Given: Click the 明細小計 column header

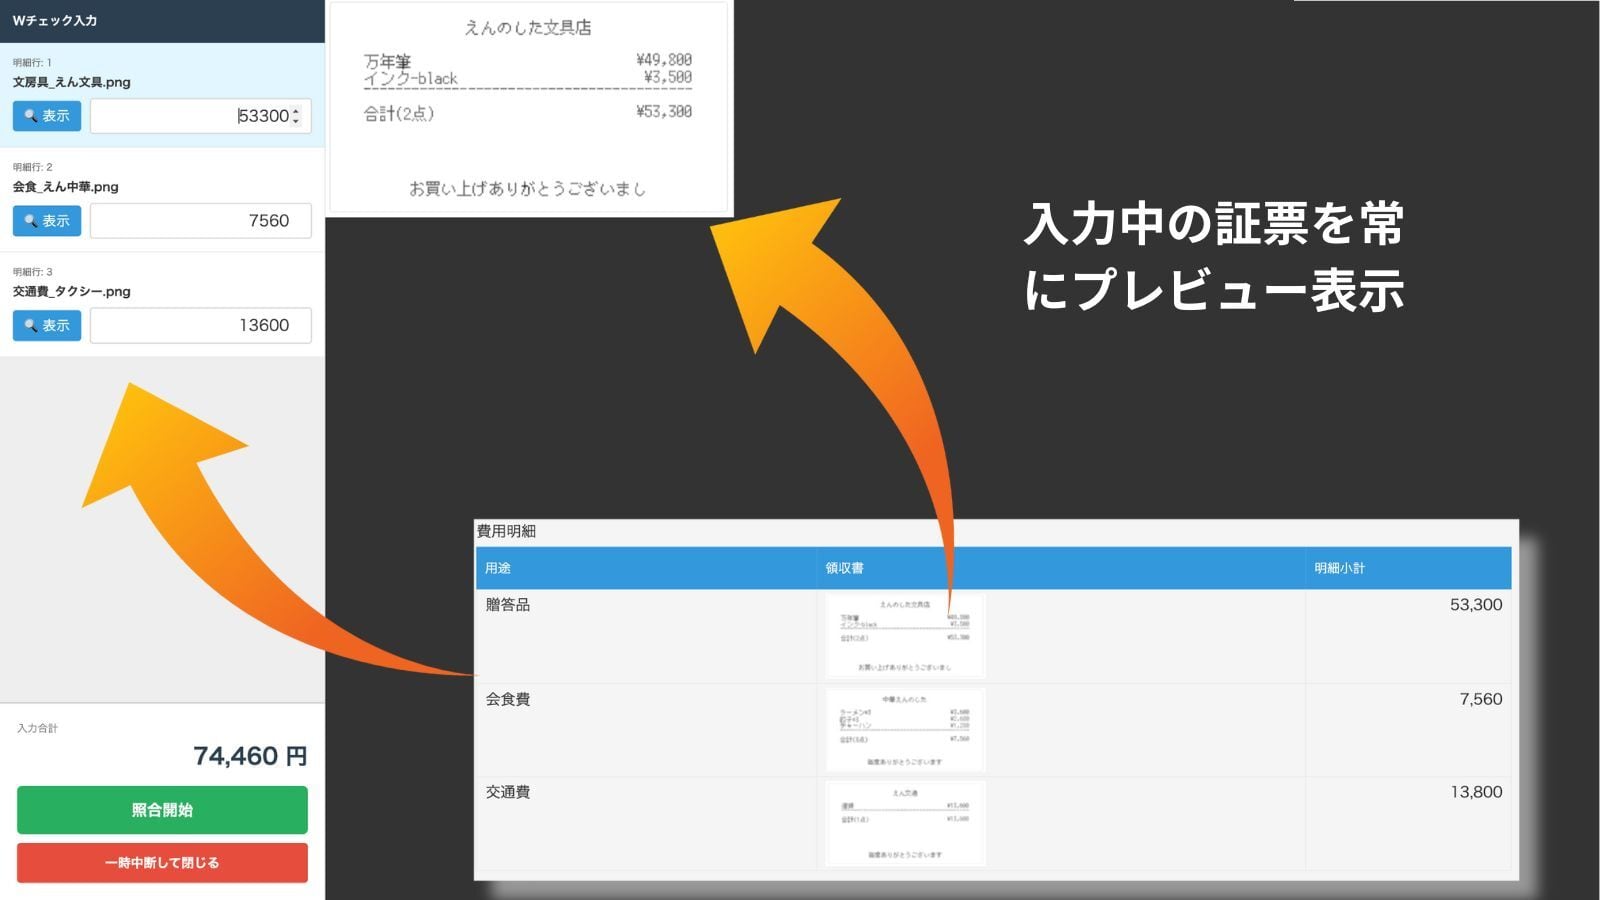Looking at the screenshot, I should coord(1339,568).
